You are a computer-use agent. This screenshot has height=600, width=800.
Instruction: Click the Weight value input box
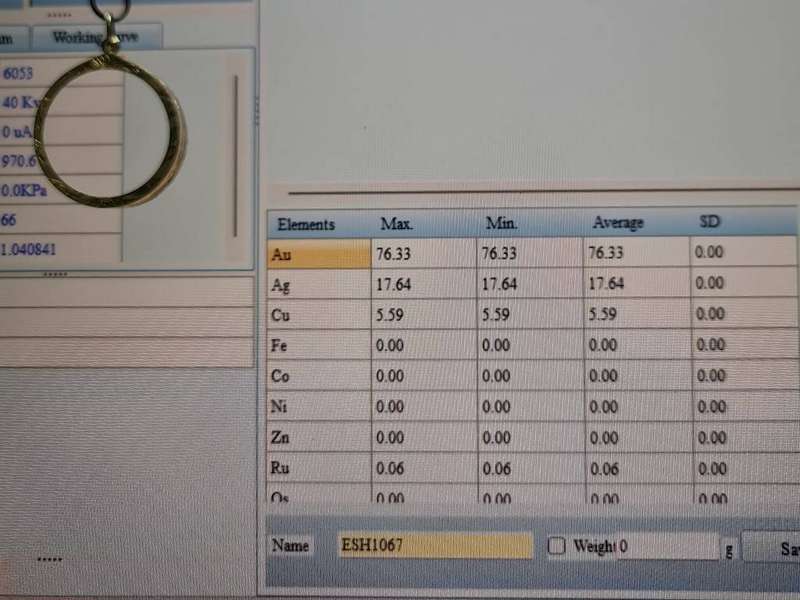[666, 547]
